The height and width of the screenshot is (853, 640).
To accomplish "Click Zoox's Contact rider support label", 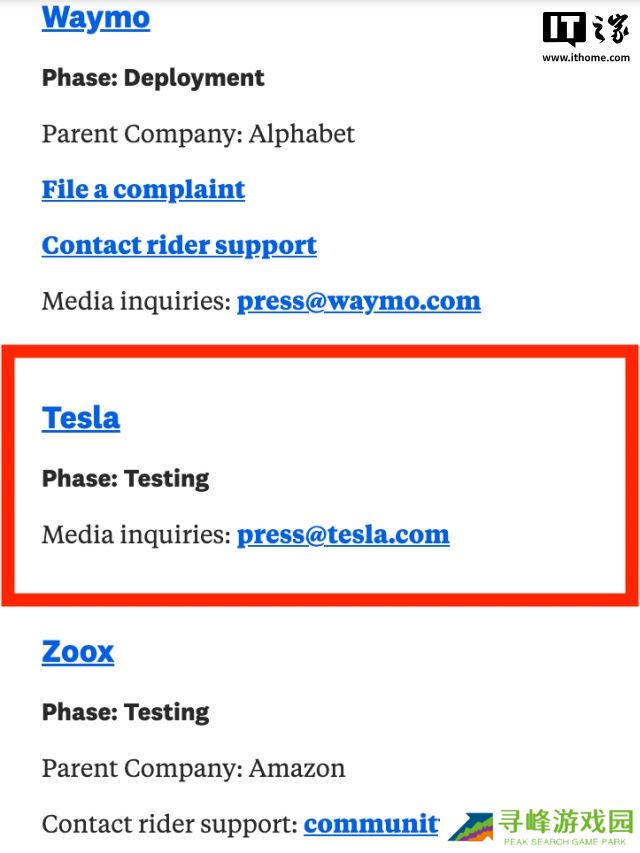I will 170,825.
